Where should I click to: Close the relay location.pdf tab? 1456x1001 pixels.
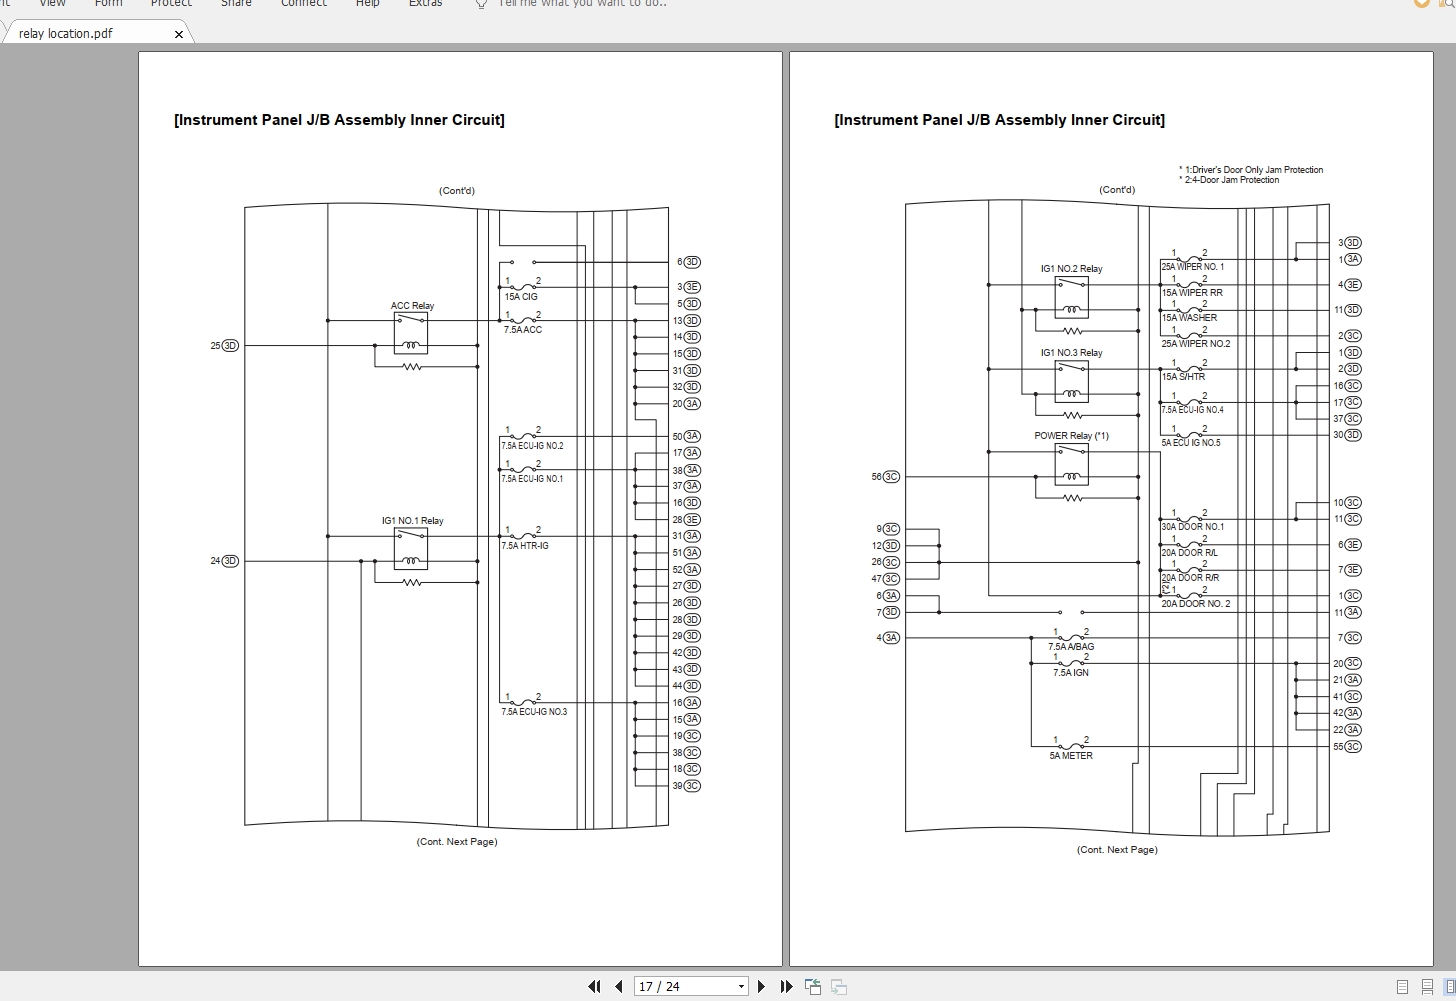point(179,34)
